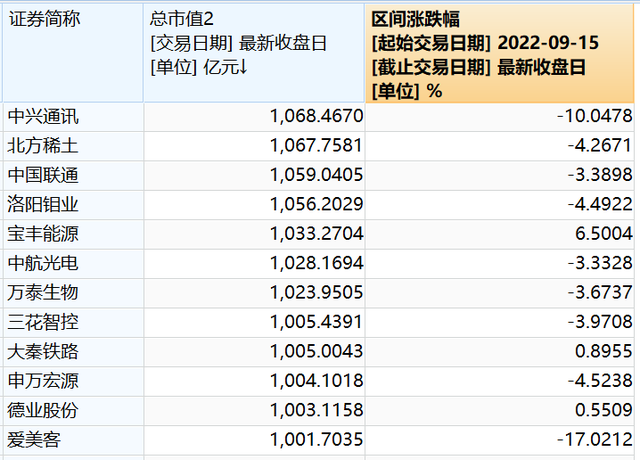Sort by the 总市值2 column header
Image resolution: width=640 pixels, height=460 pixels.
254,53
